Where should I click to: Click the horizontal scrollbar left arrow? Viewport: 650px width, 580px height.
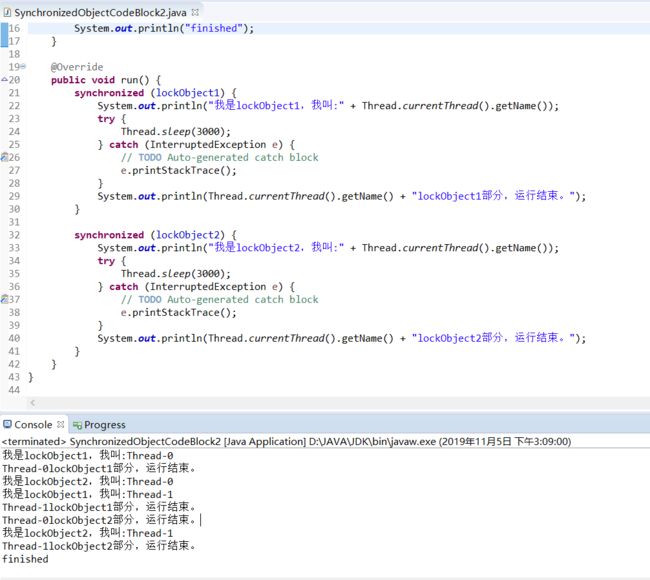coord(32,402)
